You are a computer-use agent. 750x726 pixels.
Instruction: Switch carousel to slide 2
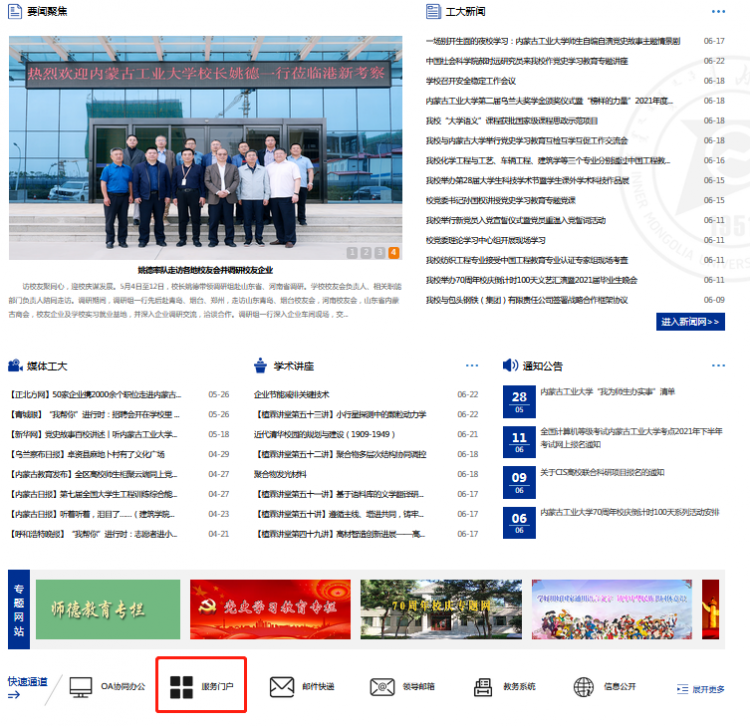(366, 252)
